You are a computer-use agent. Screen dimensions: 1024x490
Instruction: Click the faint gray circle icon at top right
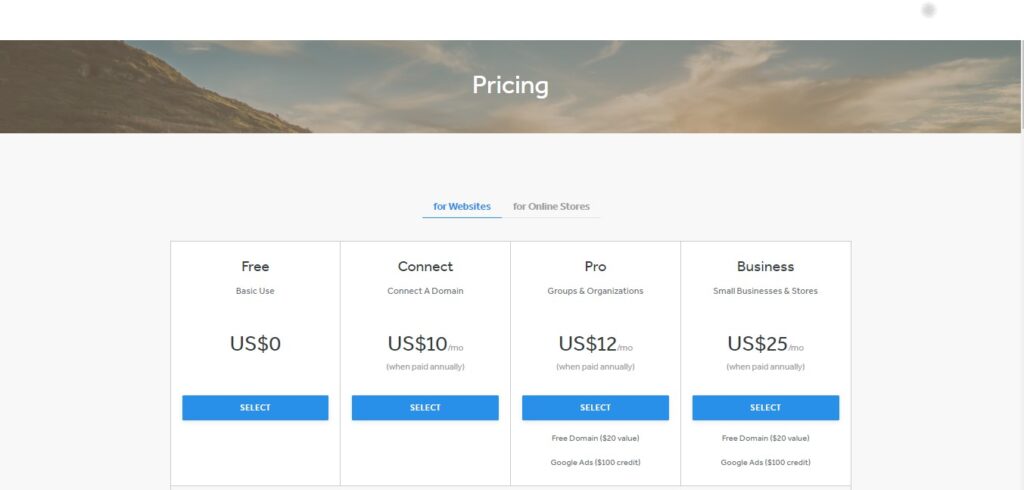click(x=928, y=10)
